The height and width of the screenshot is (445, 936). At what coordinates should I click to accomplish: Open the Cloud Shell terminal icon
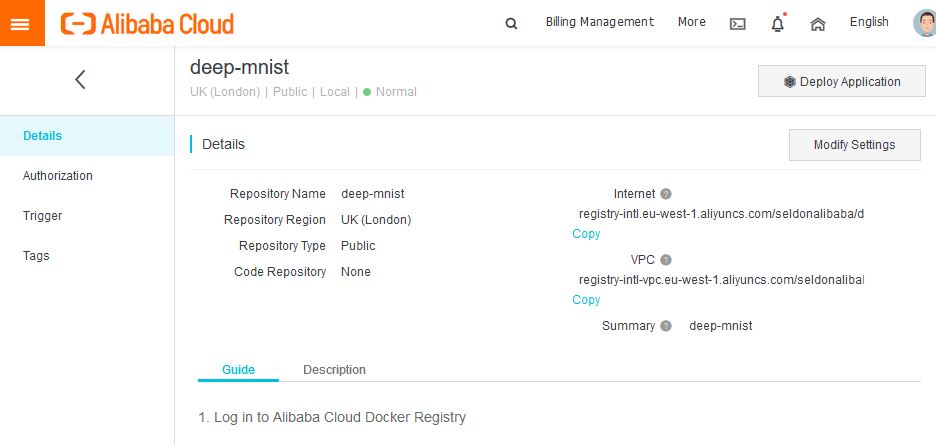tap(738, 23)
